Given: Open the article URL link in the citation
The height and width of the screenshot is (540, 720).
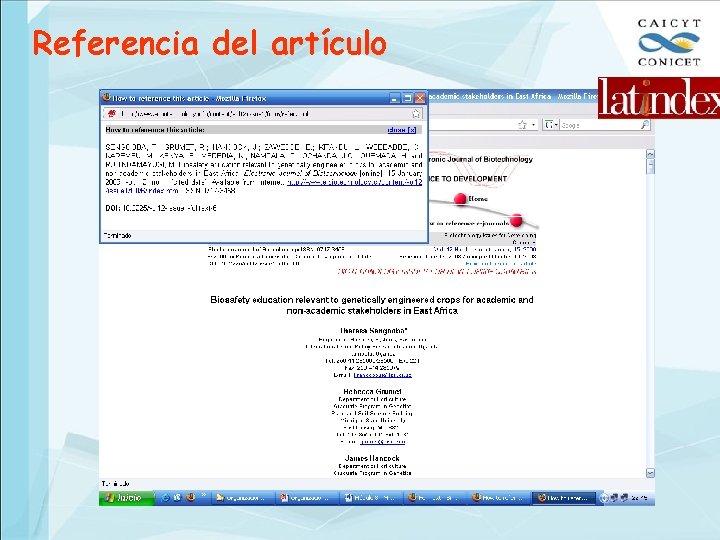Looking at the screenshot, I should (354, 182).
